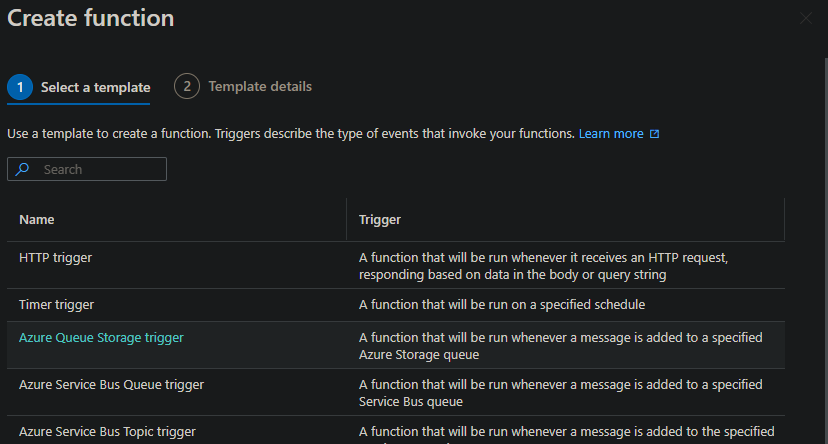Click the search magnifier icon

(23, 169)
